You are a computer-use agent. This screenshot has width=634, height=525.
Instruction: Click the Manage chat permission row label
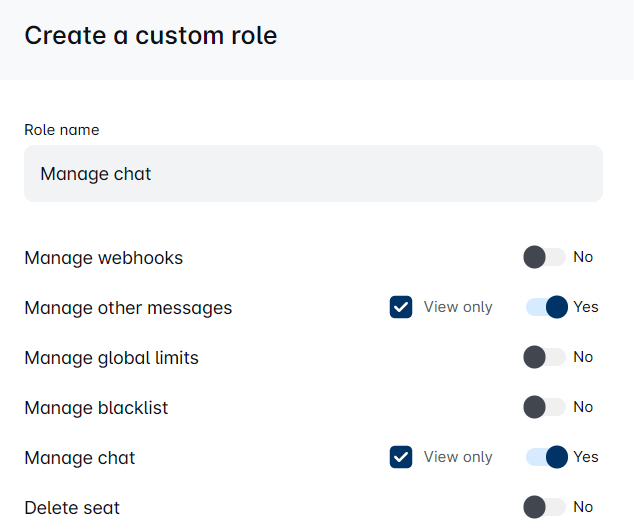coord(80,458)
